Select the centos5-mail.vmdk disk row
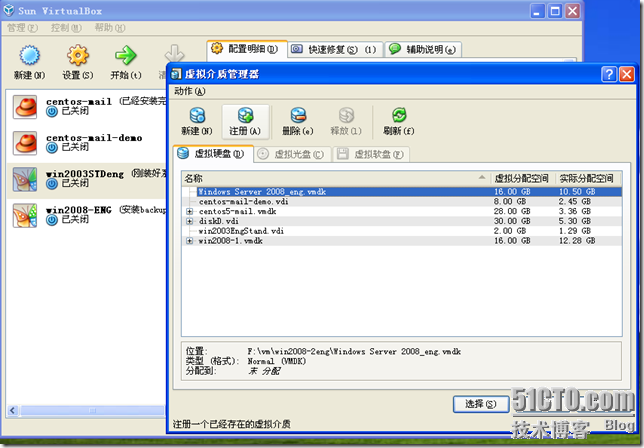 pos(402,211)
